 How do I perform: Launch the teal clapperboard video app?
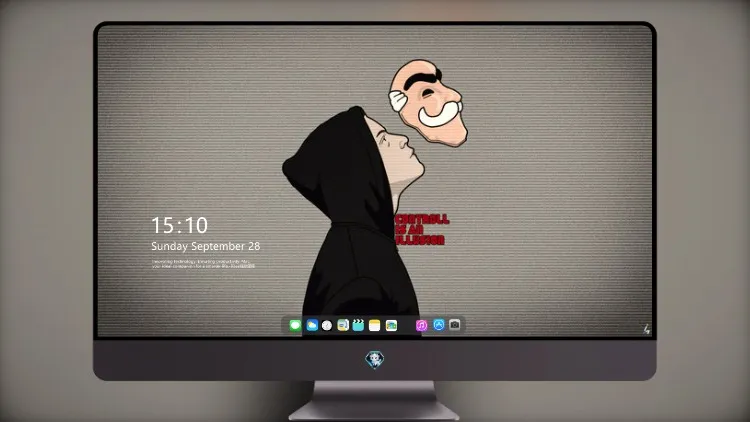click(358, 325)
